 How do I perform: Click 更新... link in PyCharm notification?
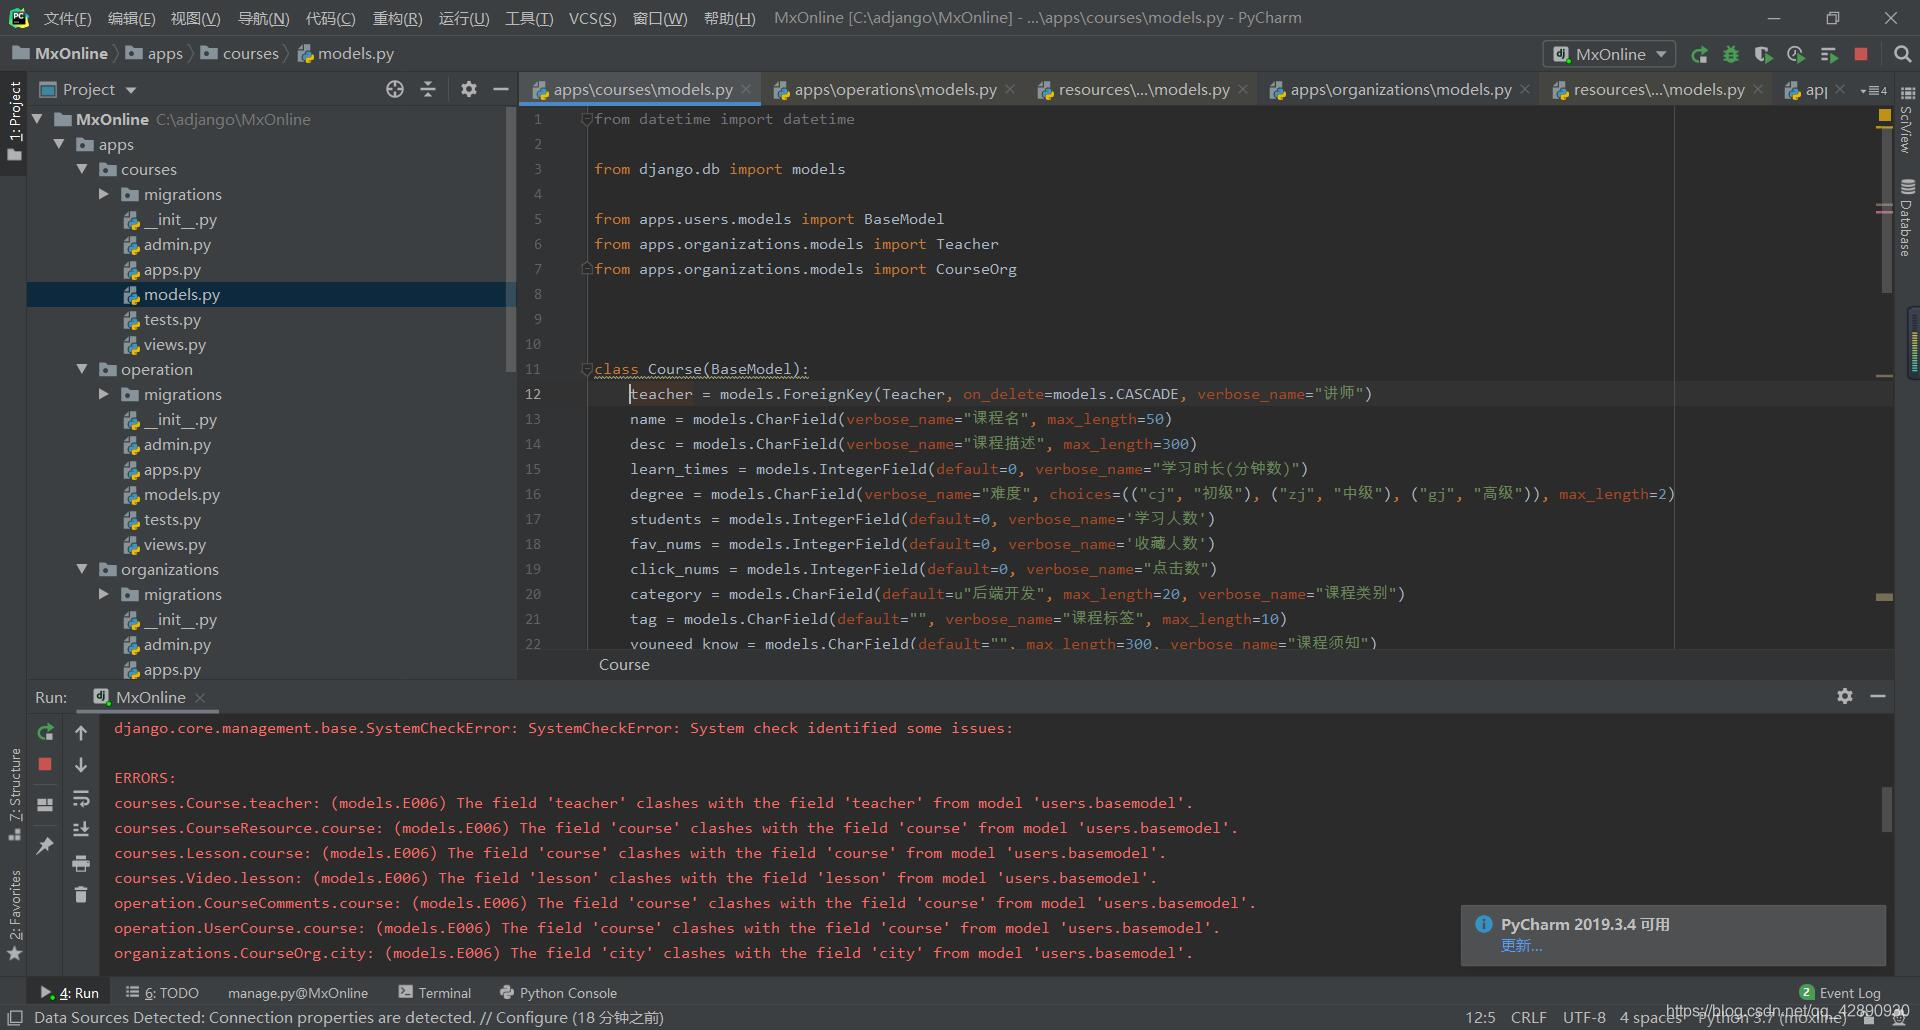(x=1521, y=946)
